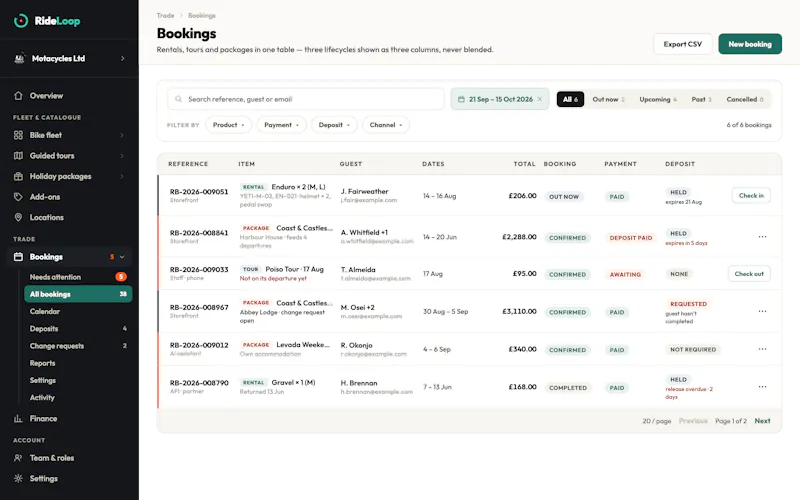Screen dimensions: 800x500
Task: Click the REQUESTED deposit badge
Action: [688, 304]
